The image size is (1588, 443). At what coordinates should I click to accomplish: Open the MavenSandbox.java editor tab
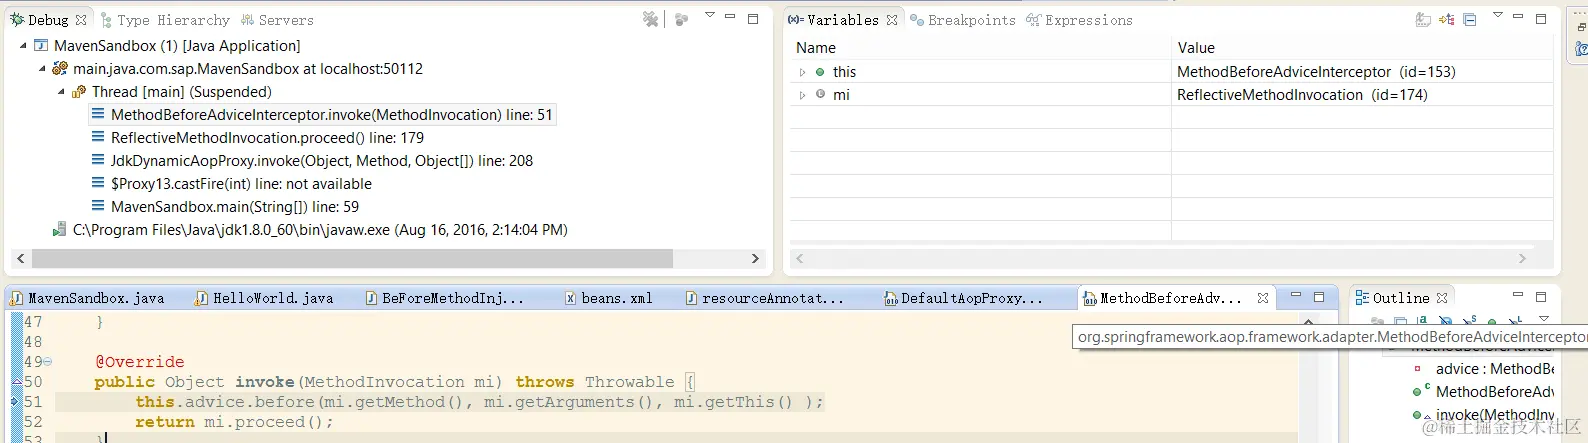(x=87, y=298)
